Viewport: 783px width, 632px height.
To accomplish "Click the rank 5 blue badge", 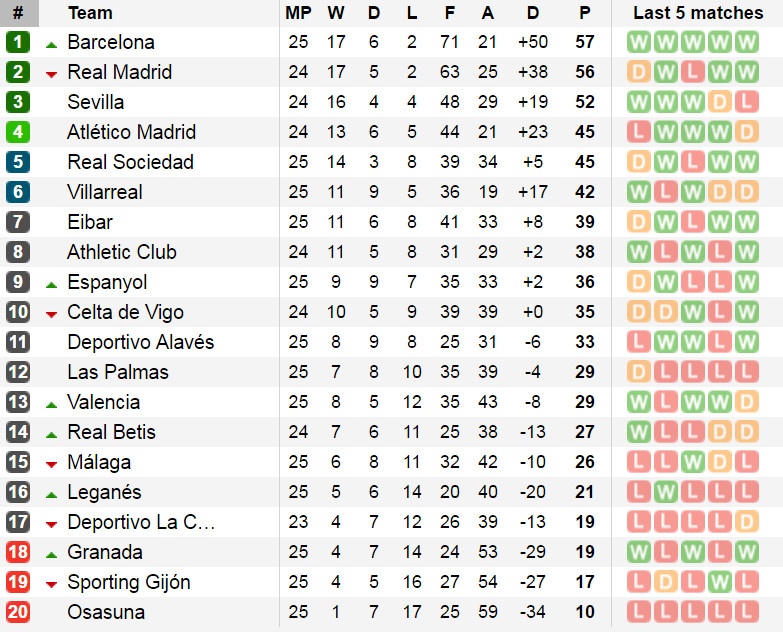I will click(18, 162).
